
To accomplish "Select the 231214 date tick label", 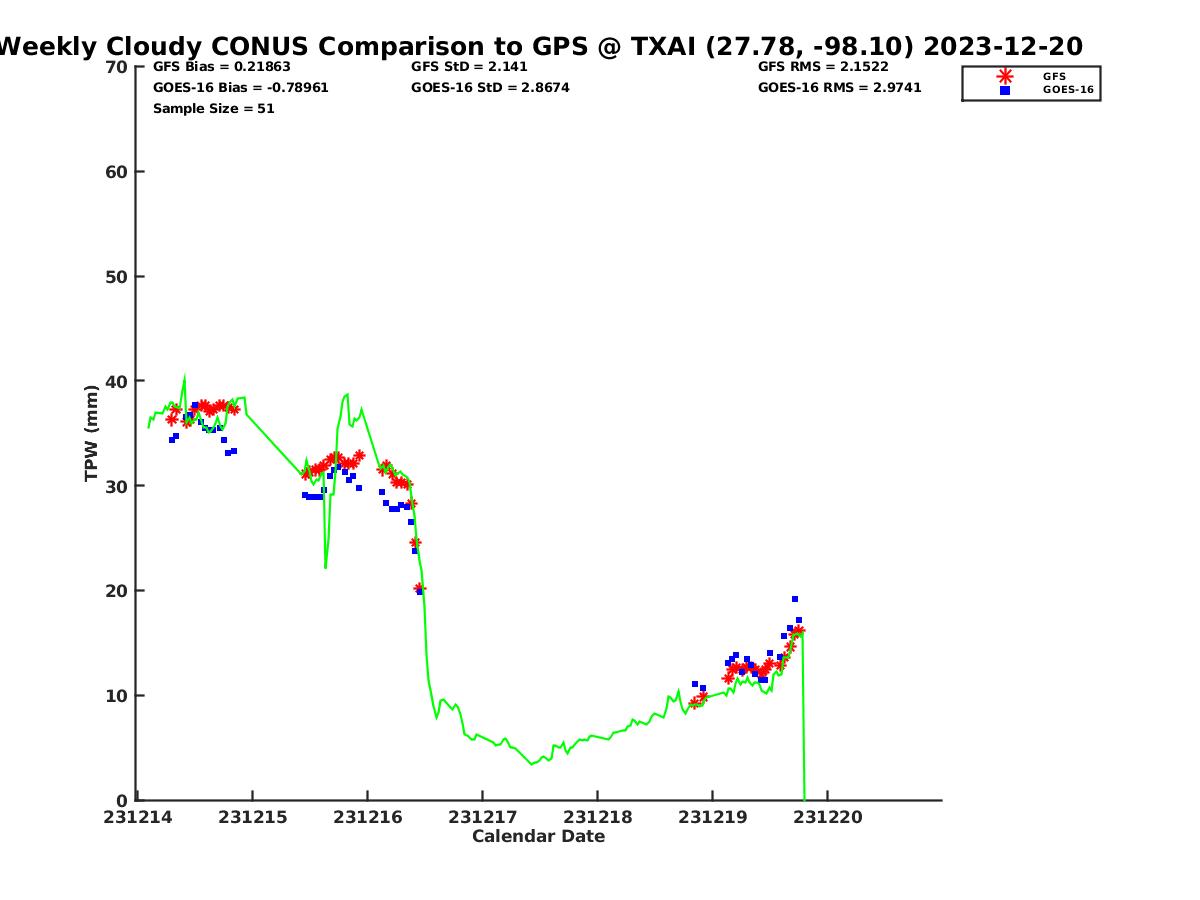I will pos(137,817).
